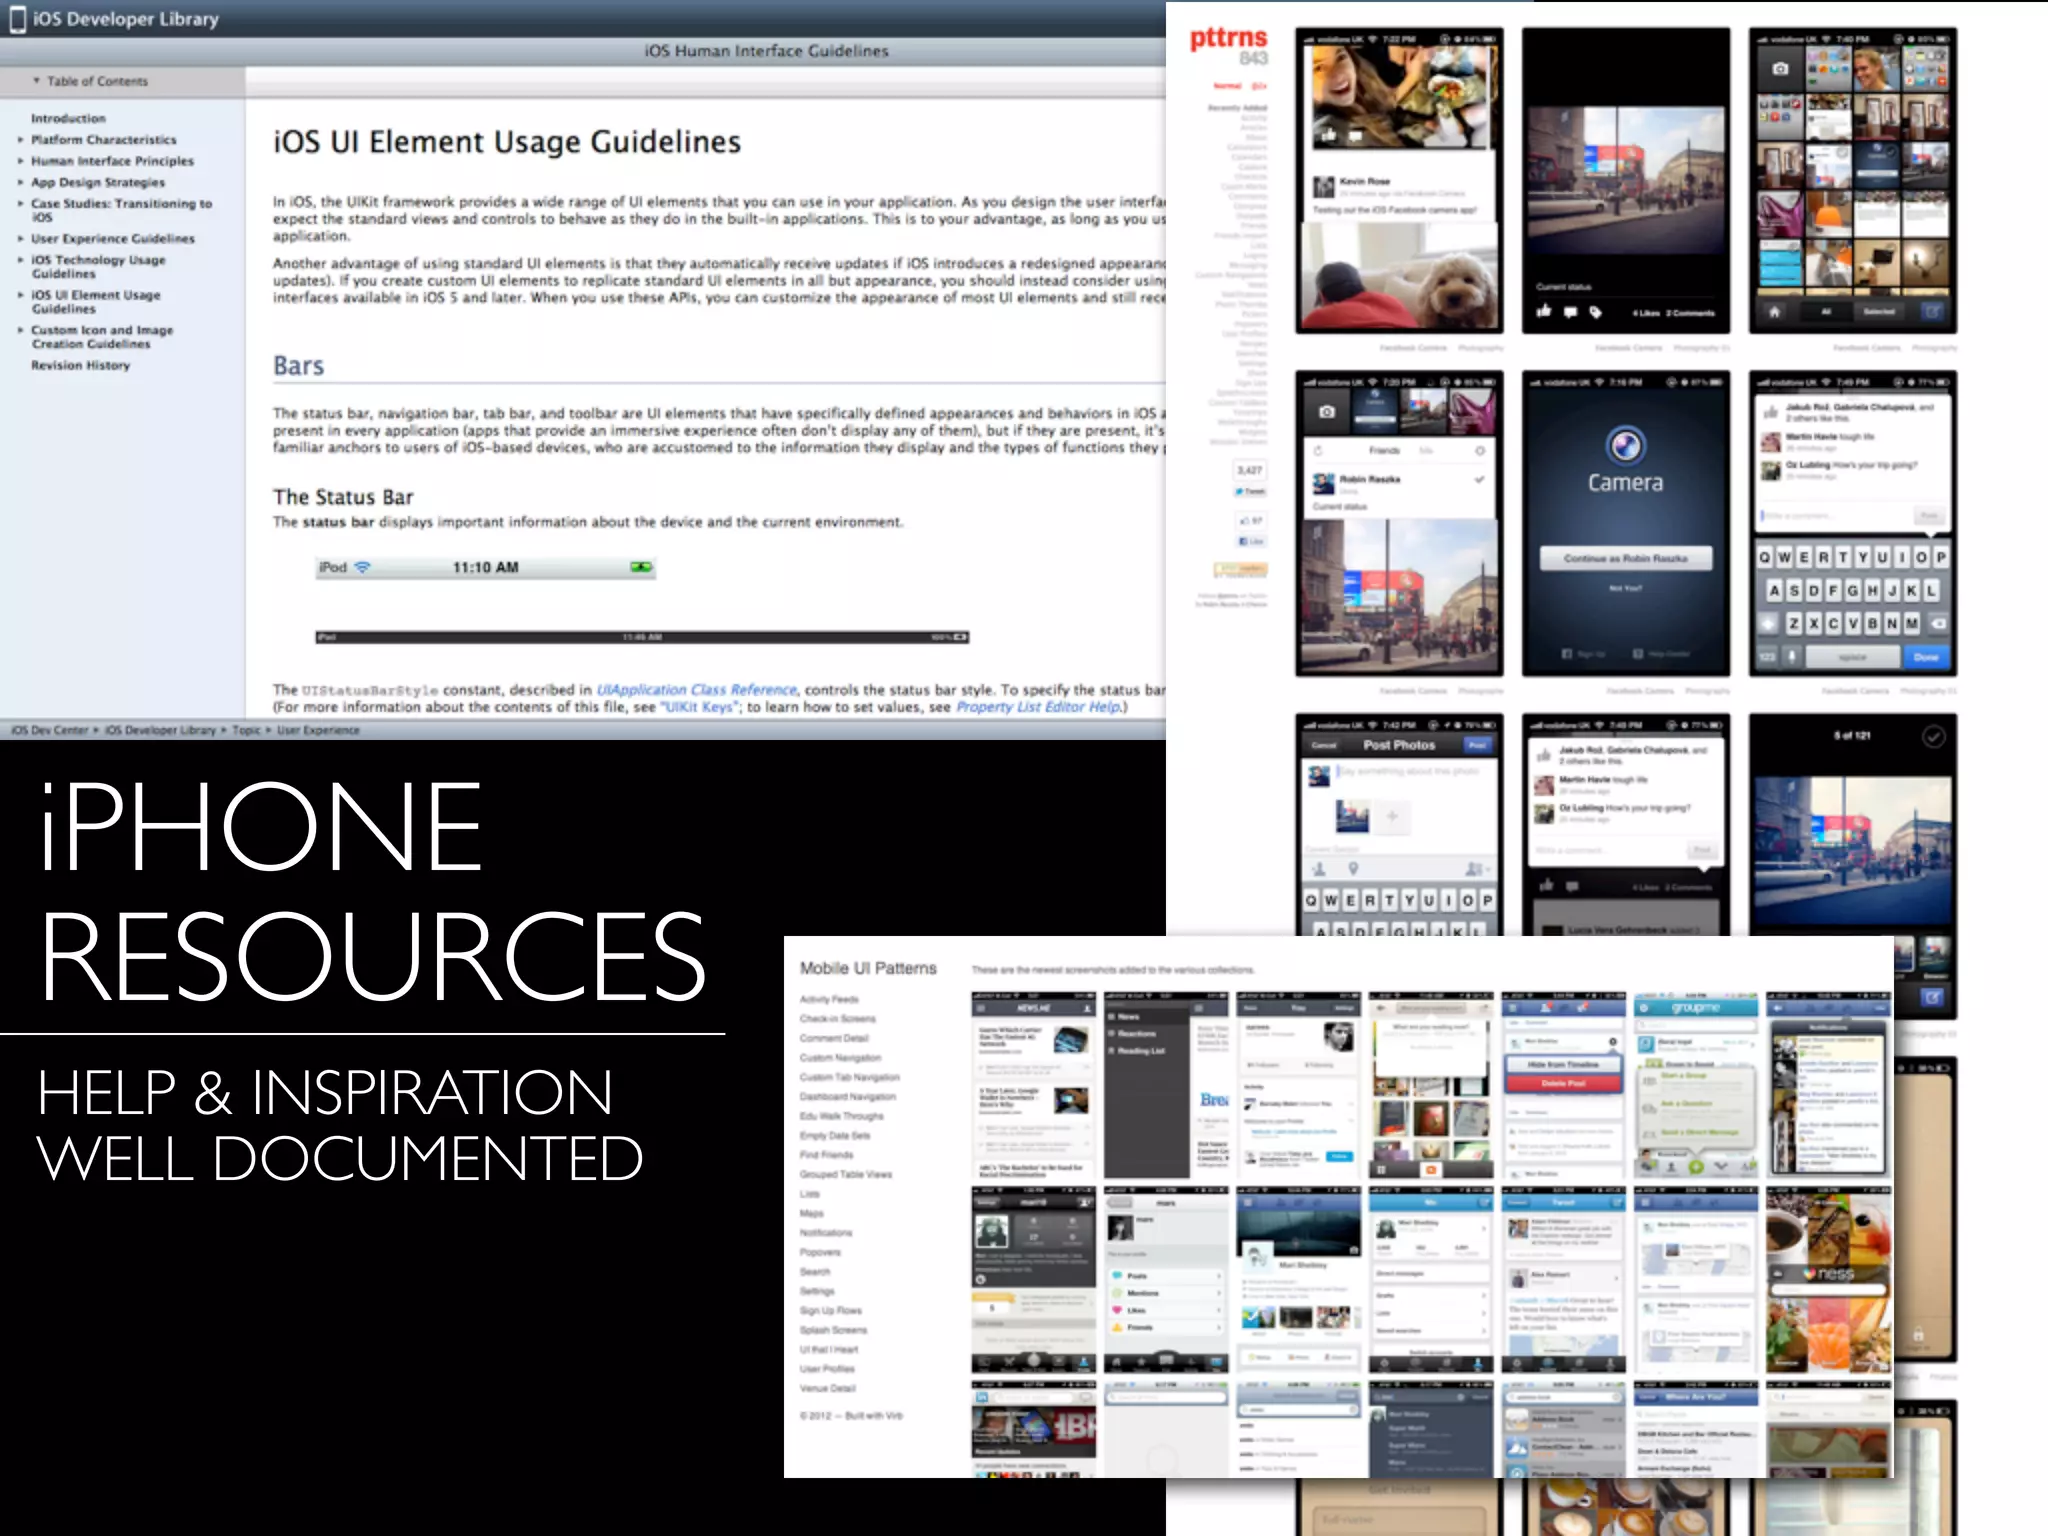Image resolution: width=2048 pixels, height=1536 pixels.
Task: Open the Kevin Rose Facebook Camera screenshot
Action: click(1399, 181)
